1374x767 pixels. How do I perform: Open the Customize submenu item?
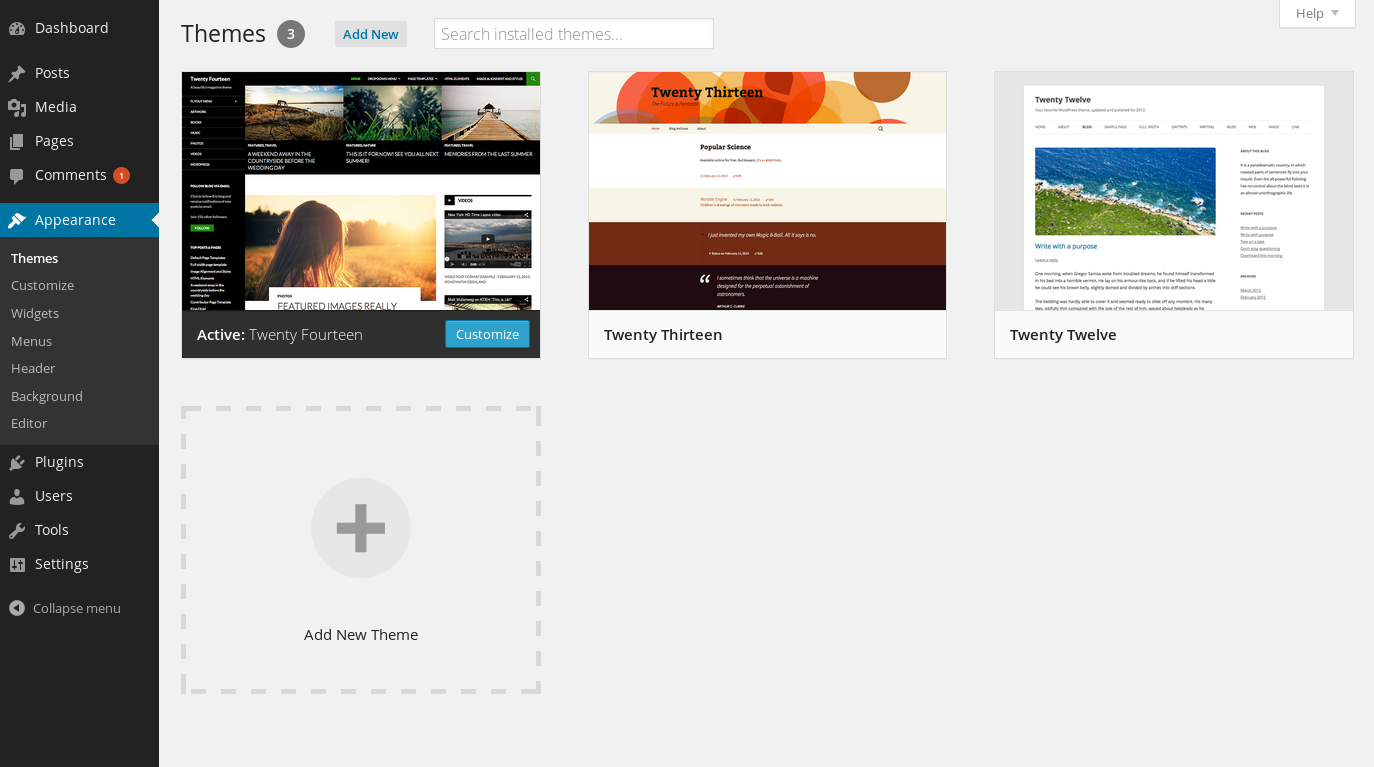pos(43,286)
